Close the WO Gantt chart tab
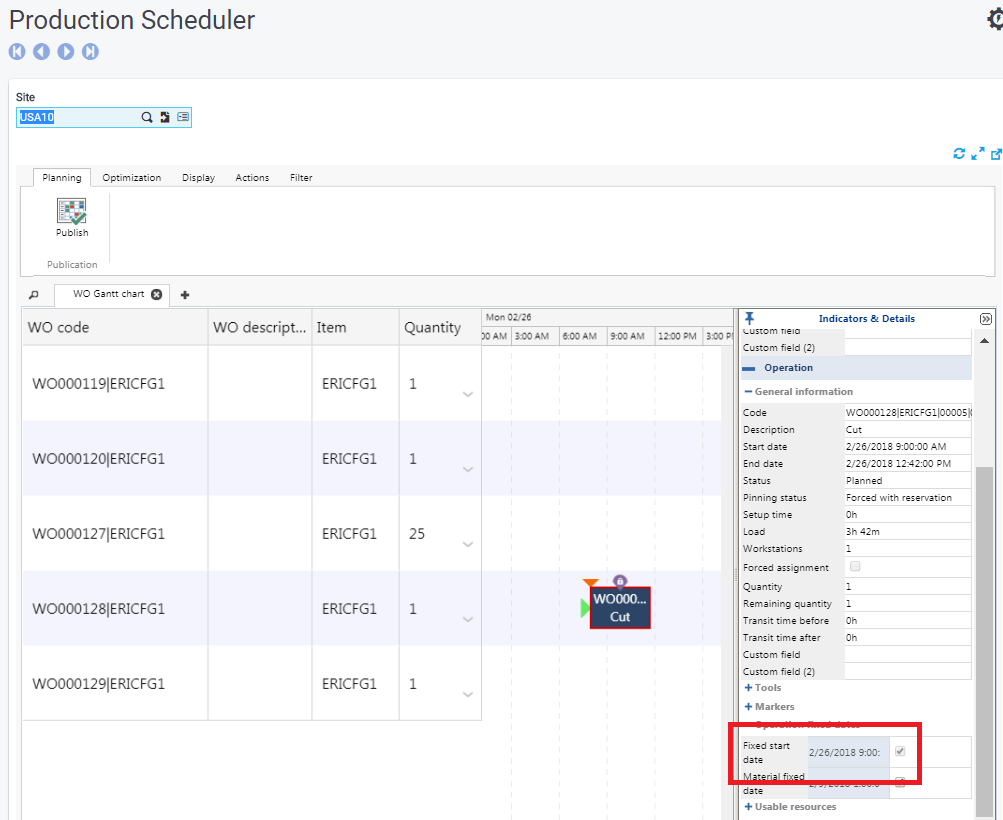 156,294
